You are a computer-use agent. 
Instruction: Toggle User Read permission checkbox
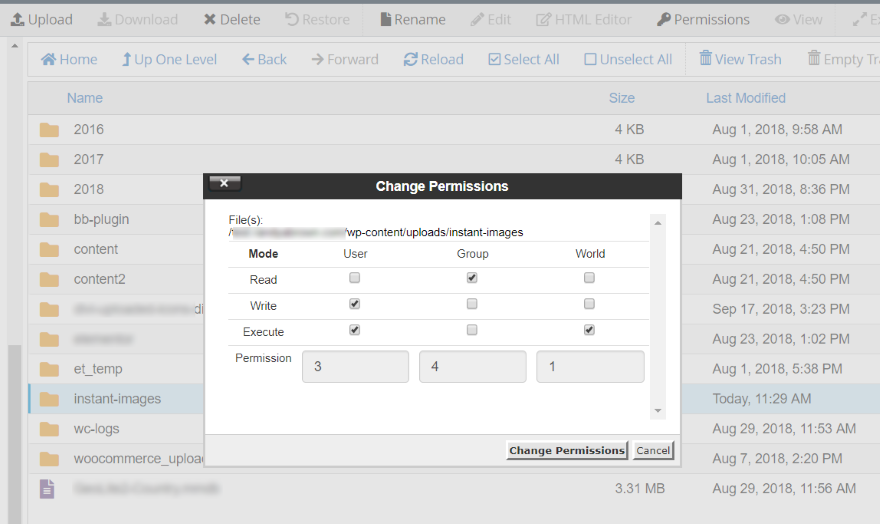355,278
